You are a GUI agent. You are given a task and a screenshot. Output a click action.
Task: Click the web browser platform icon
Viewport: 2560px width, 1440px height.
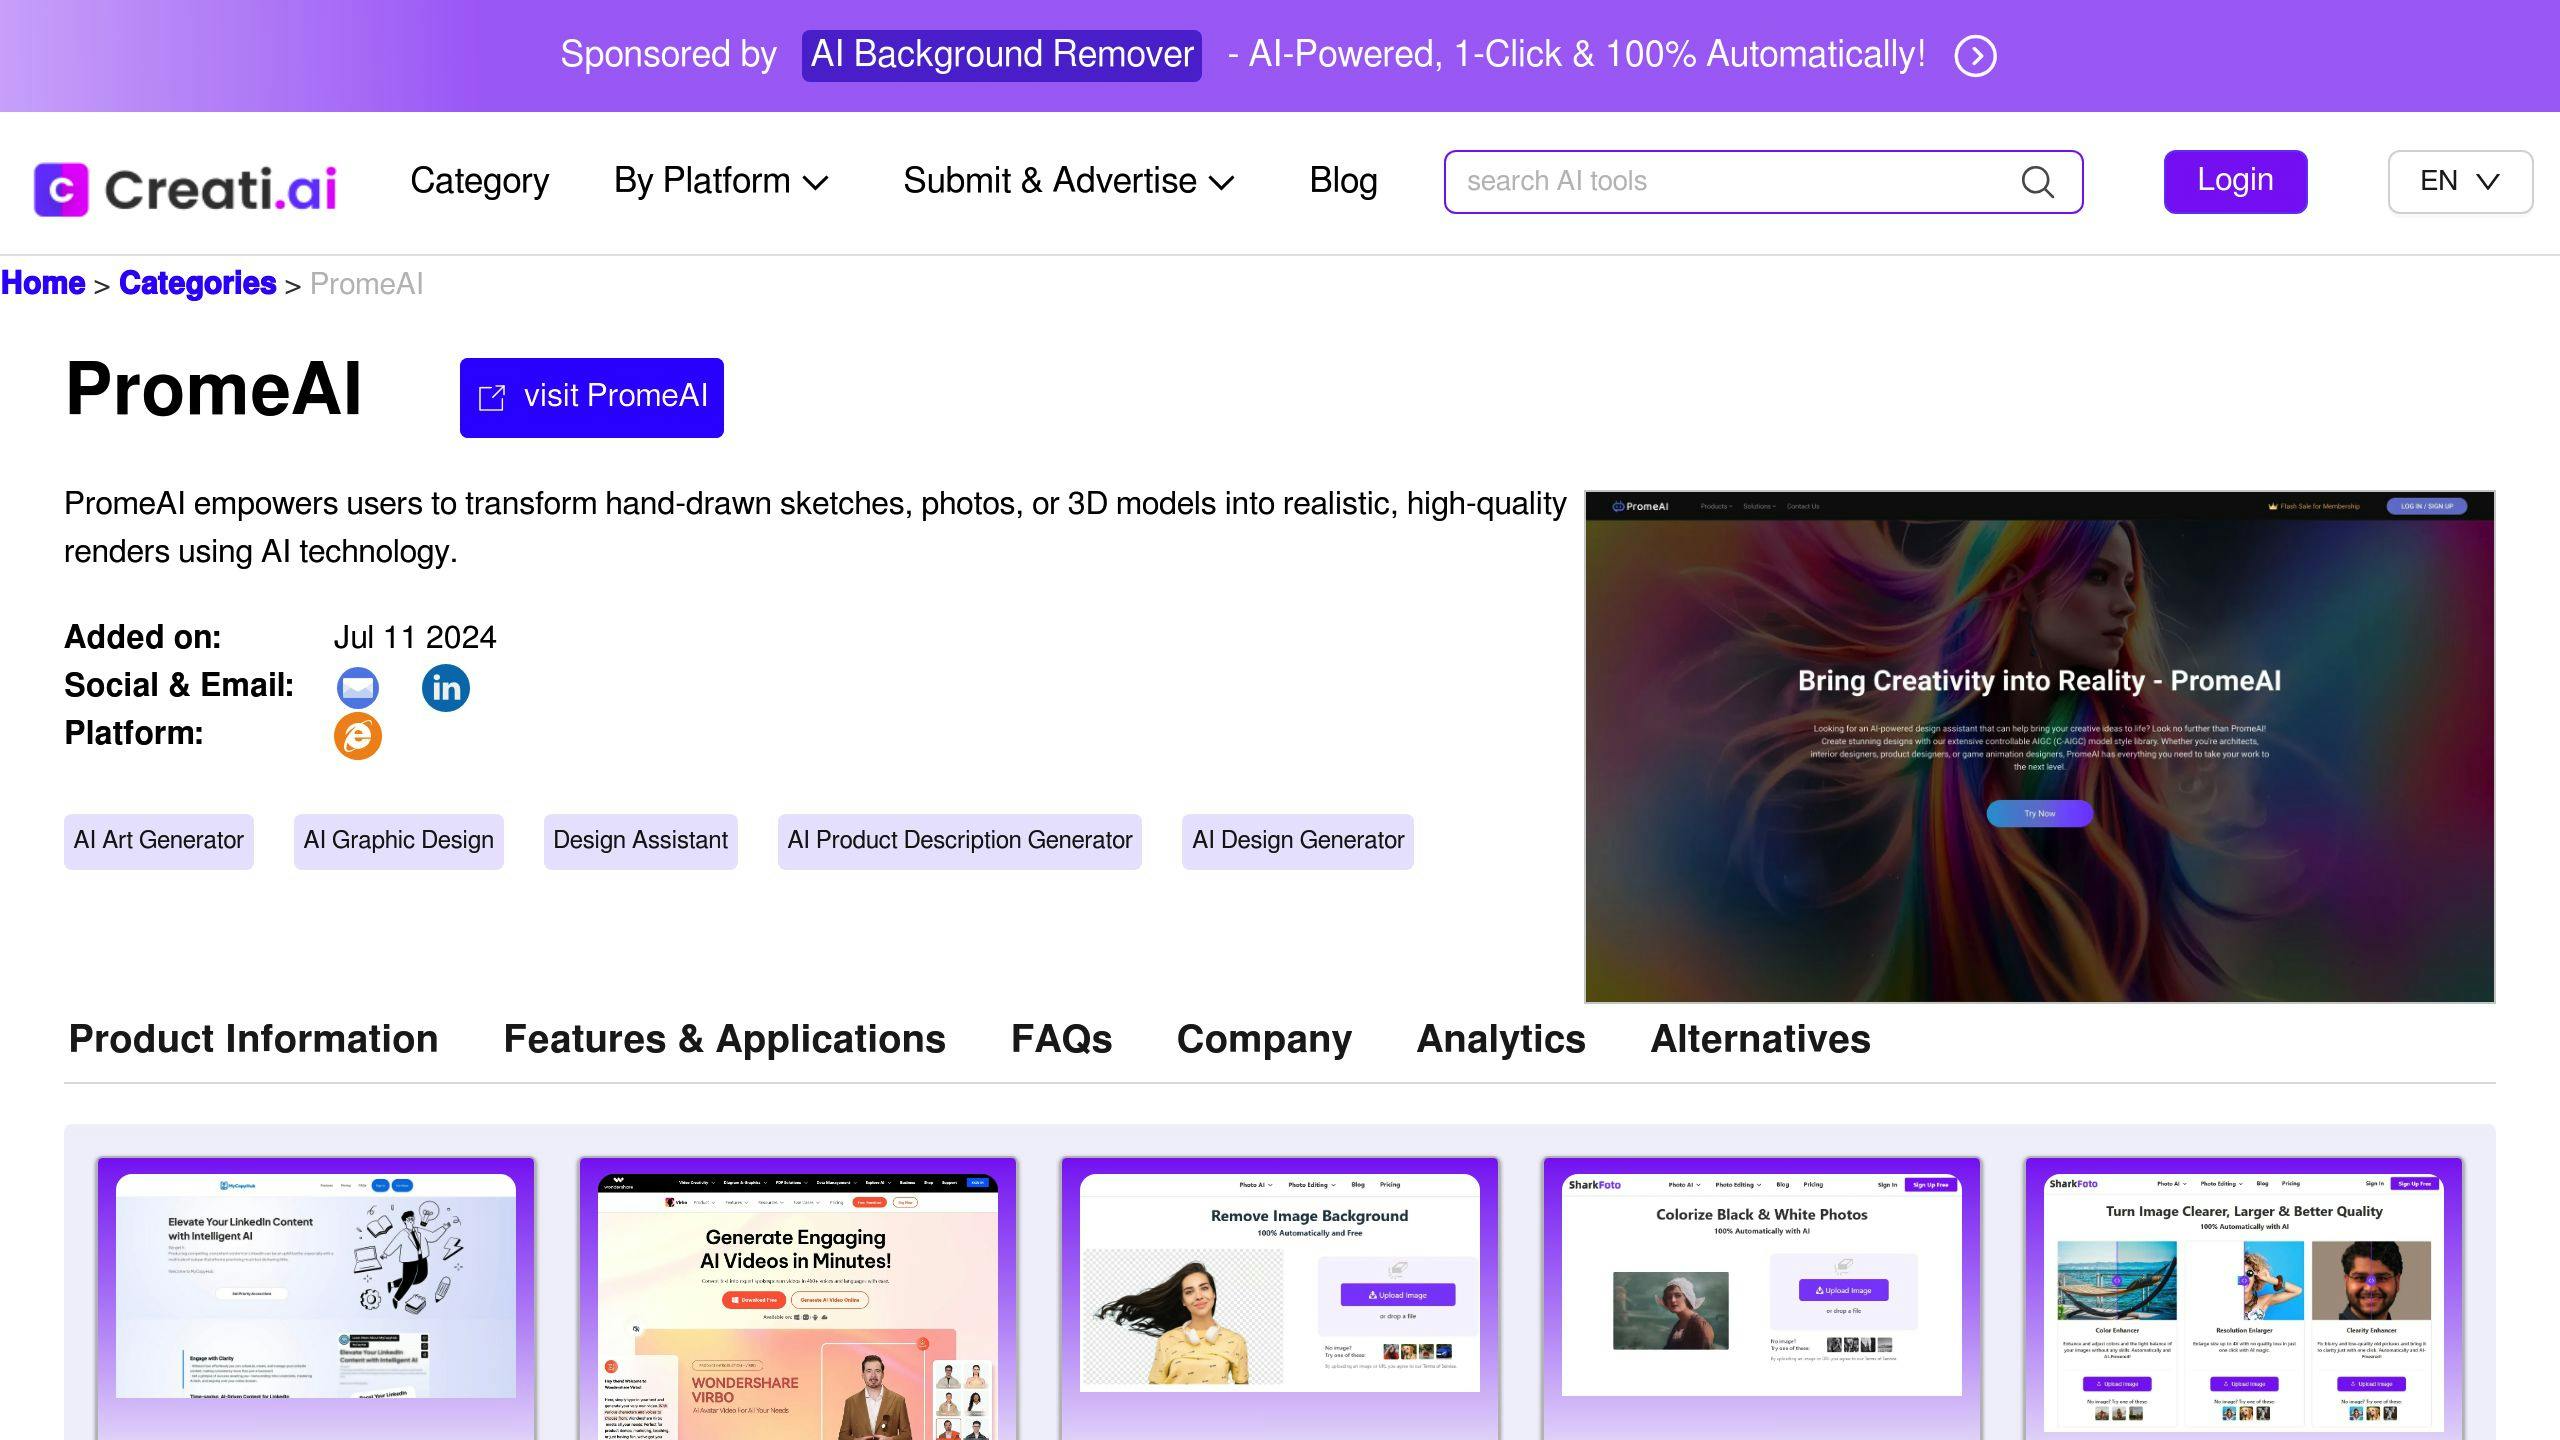click(357, 736)
